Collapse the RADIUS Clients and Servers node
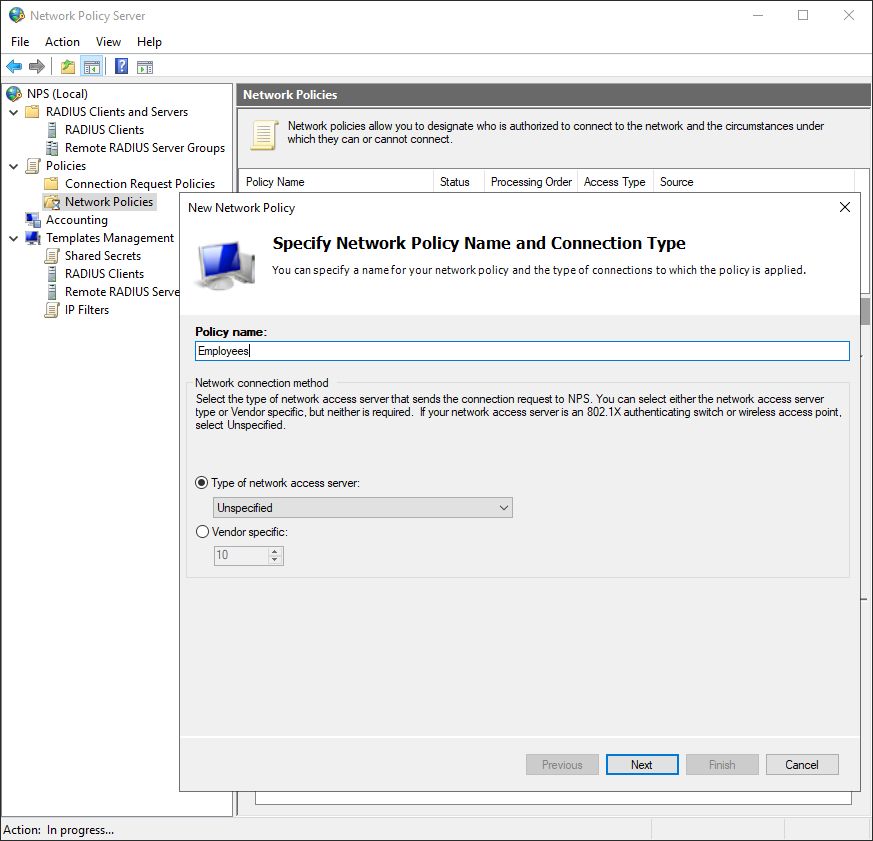The height and width of the screenshot is (841, 873). pyautogui.click(x=14, y=112)
